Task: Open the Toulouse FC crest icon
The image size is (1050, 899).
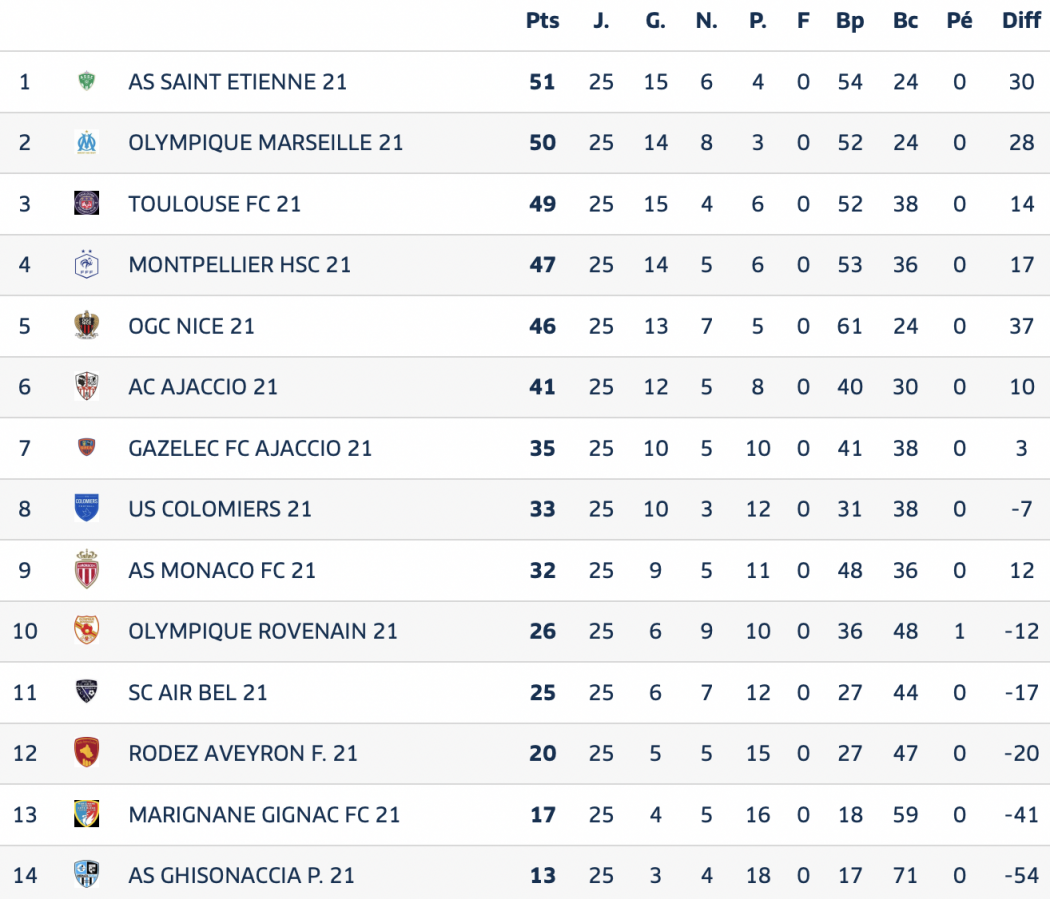Action: [x=86, y=203]
